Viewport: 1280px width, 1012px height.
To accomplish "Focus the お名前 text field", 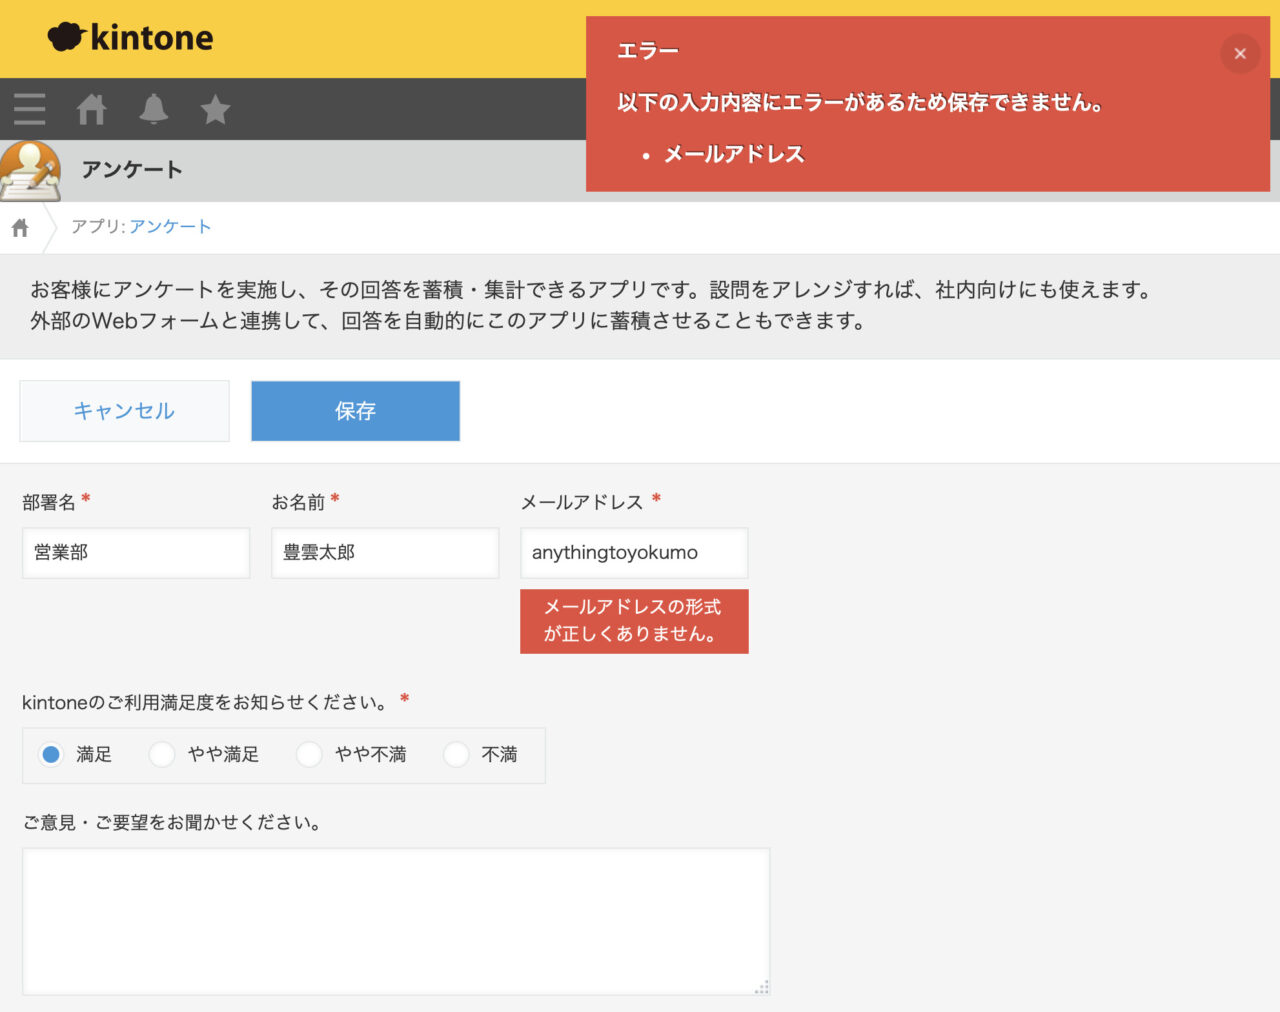I will click(385, 552).
